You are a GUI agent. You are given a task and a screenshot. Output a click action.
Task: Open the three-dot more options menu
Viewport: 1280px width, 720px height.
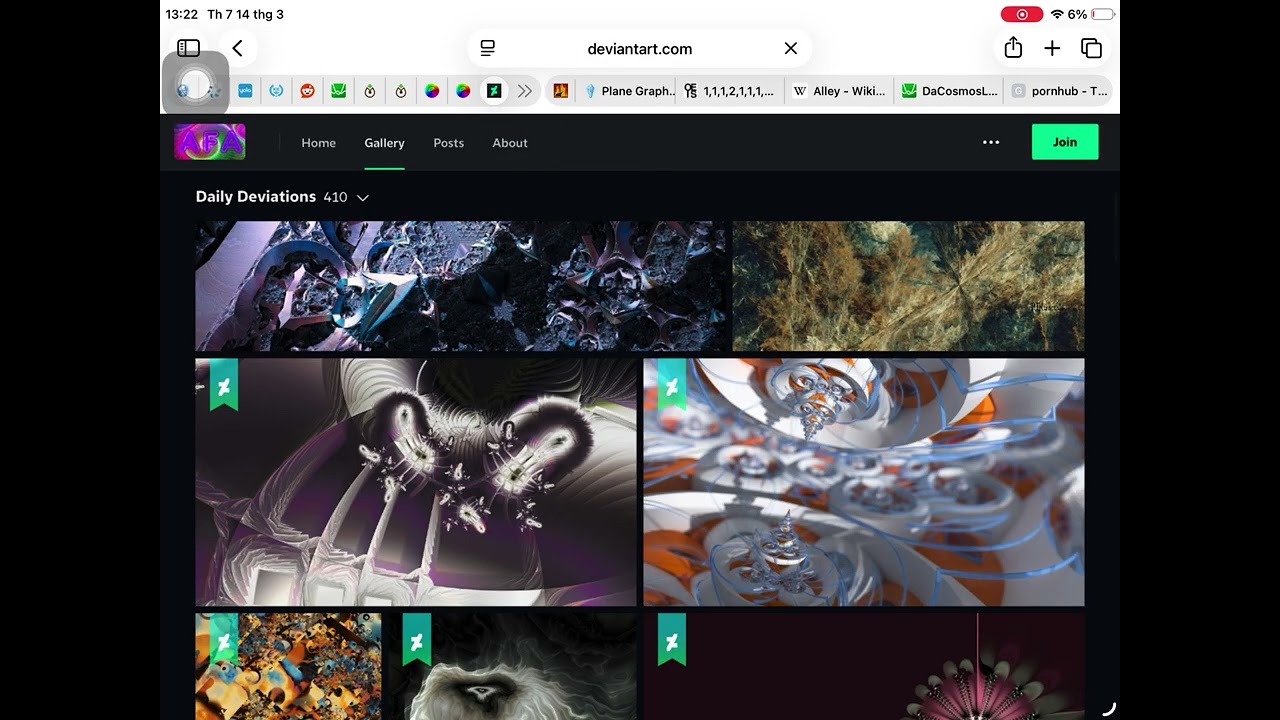coord(991,142)
